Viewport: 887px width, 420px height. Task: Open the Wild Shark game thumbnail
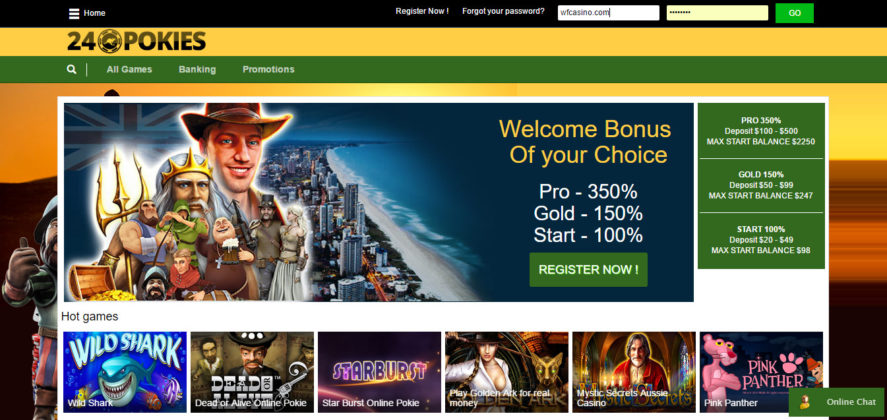124,372
